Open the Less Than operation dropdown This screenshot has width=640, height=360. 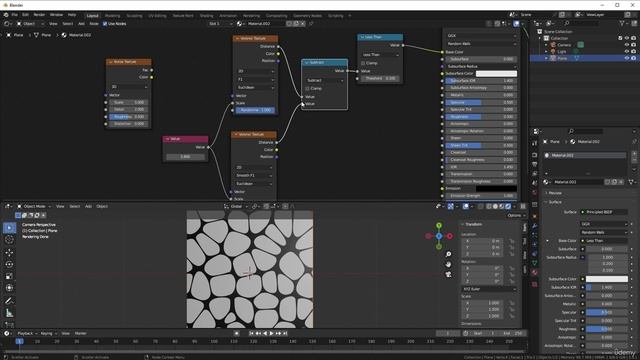point(380,55)
